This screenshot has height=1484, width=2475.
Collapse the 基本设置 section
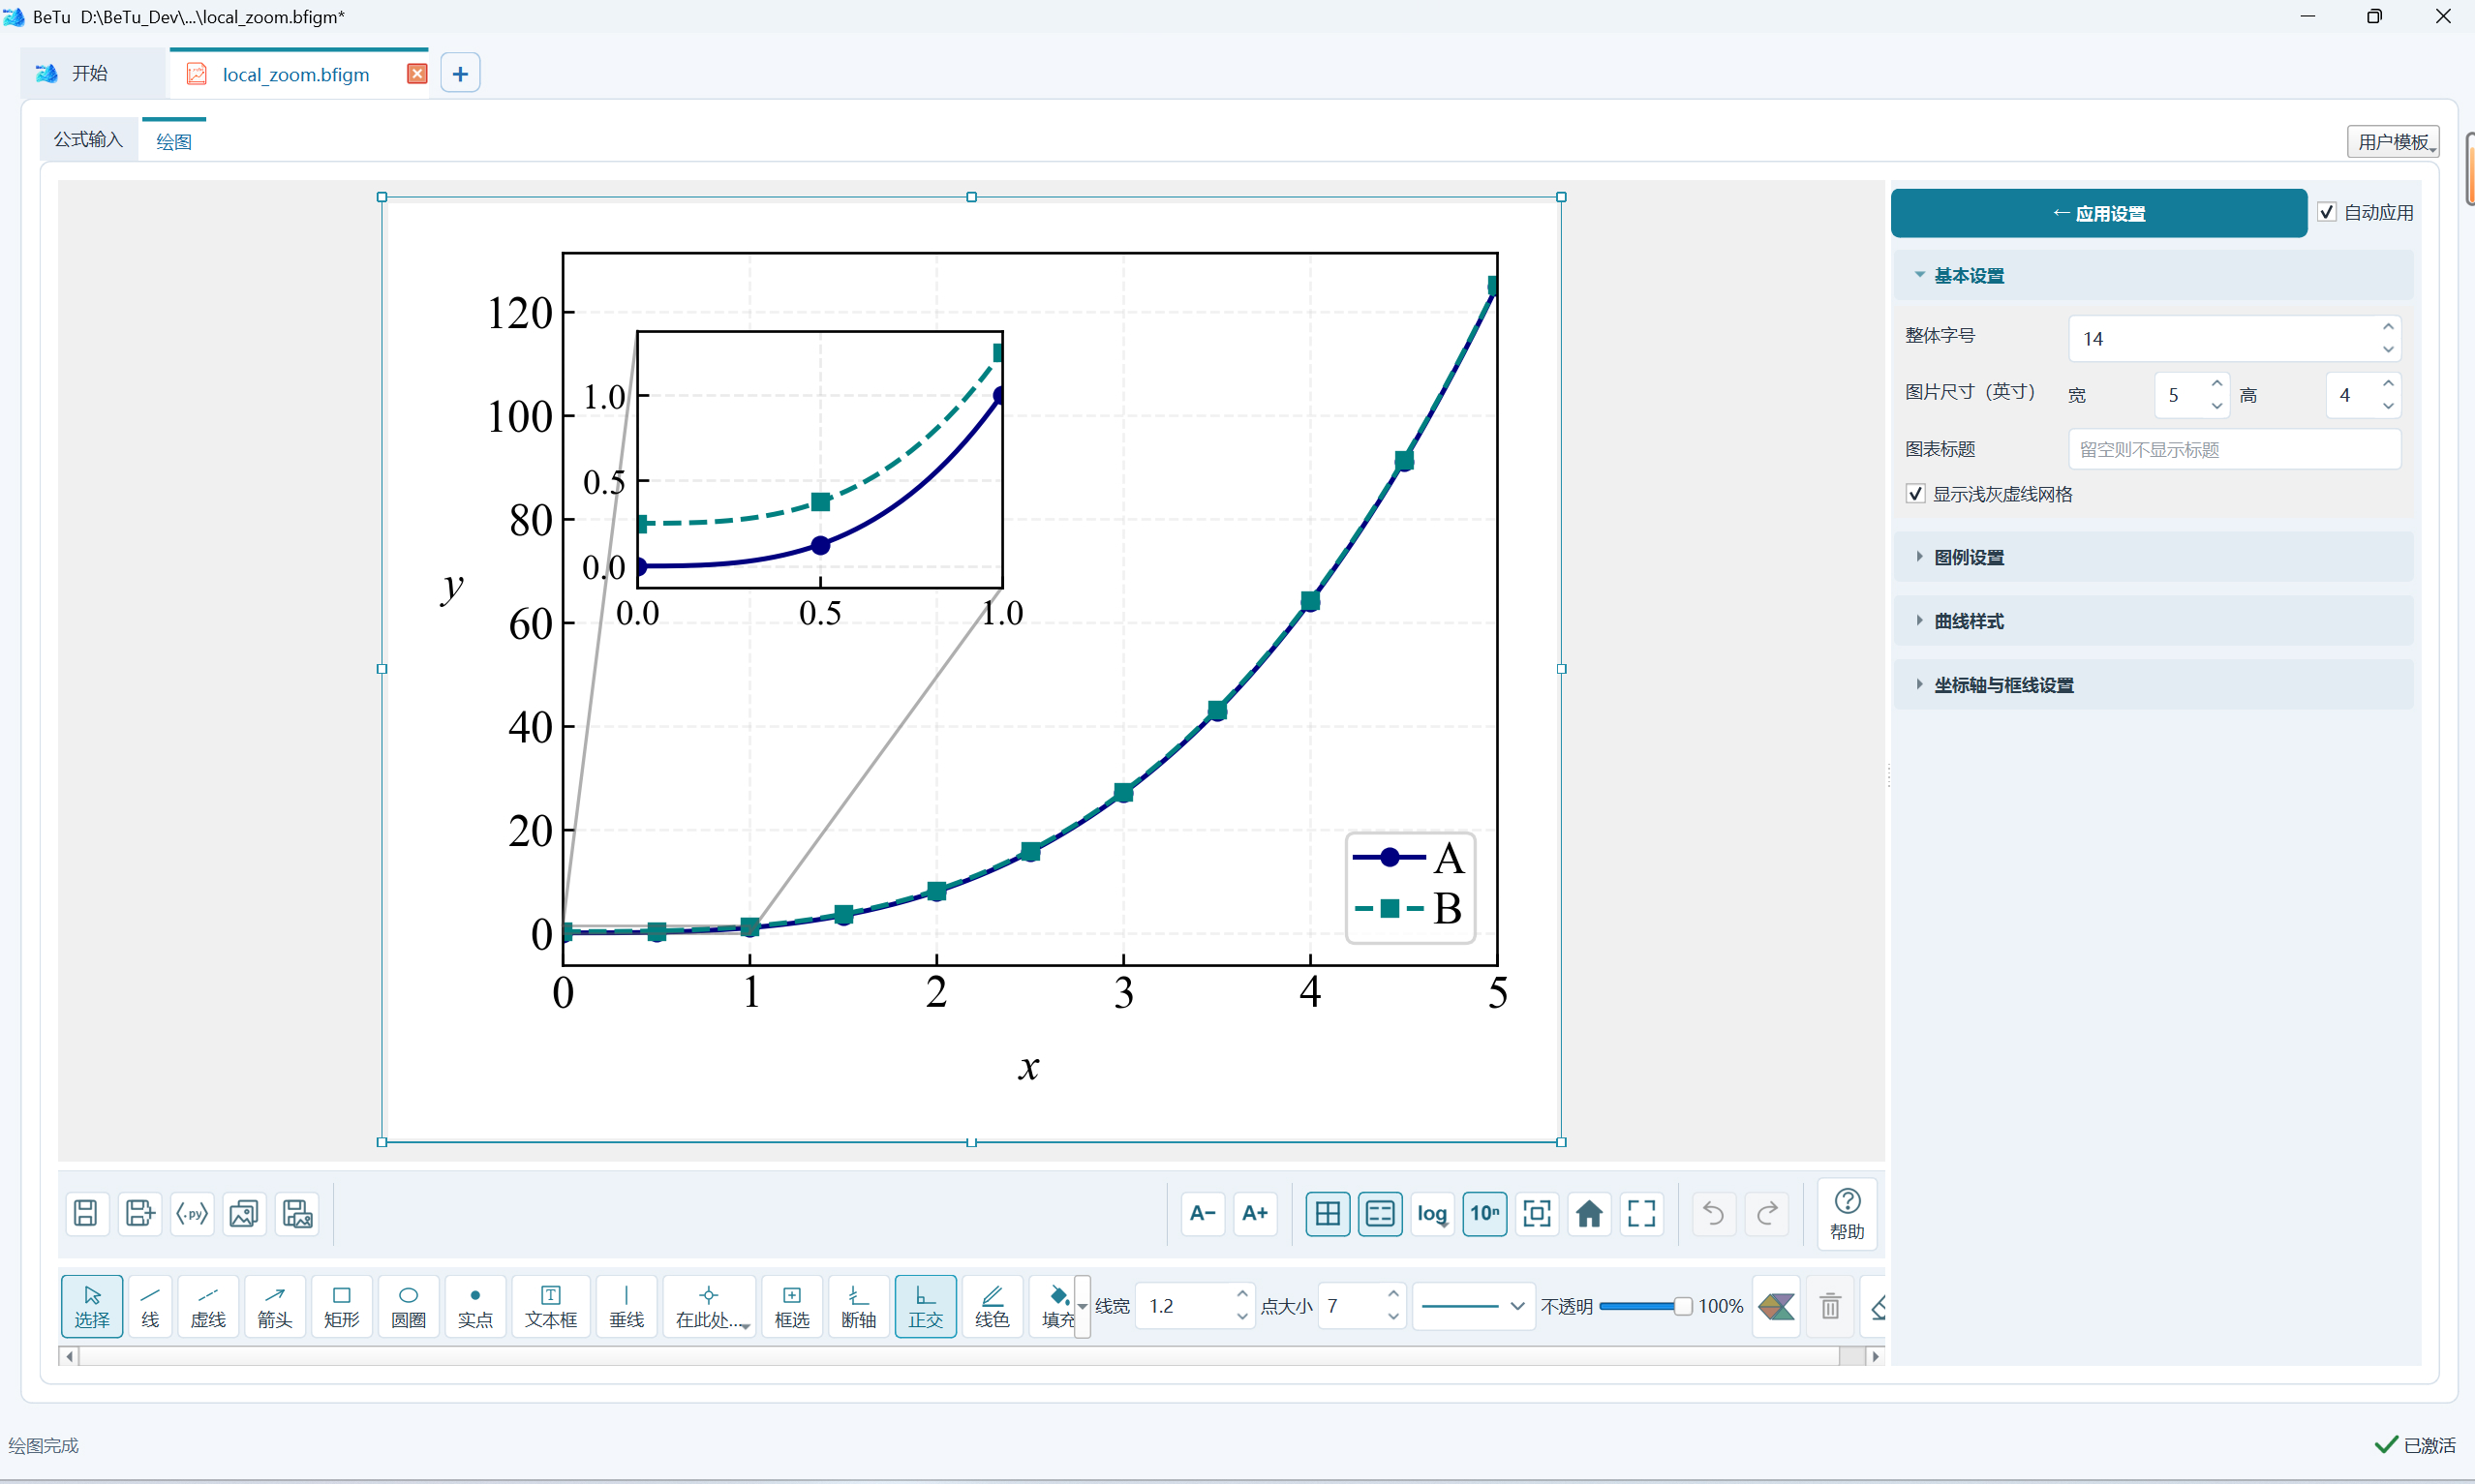click(x=2153, y=275)
